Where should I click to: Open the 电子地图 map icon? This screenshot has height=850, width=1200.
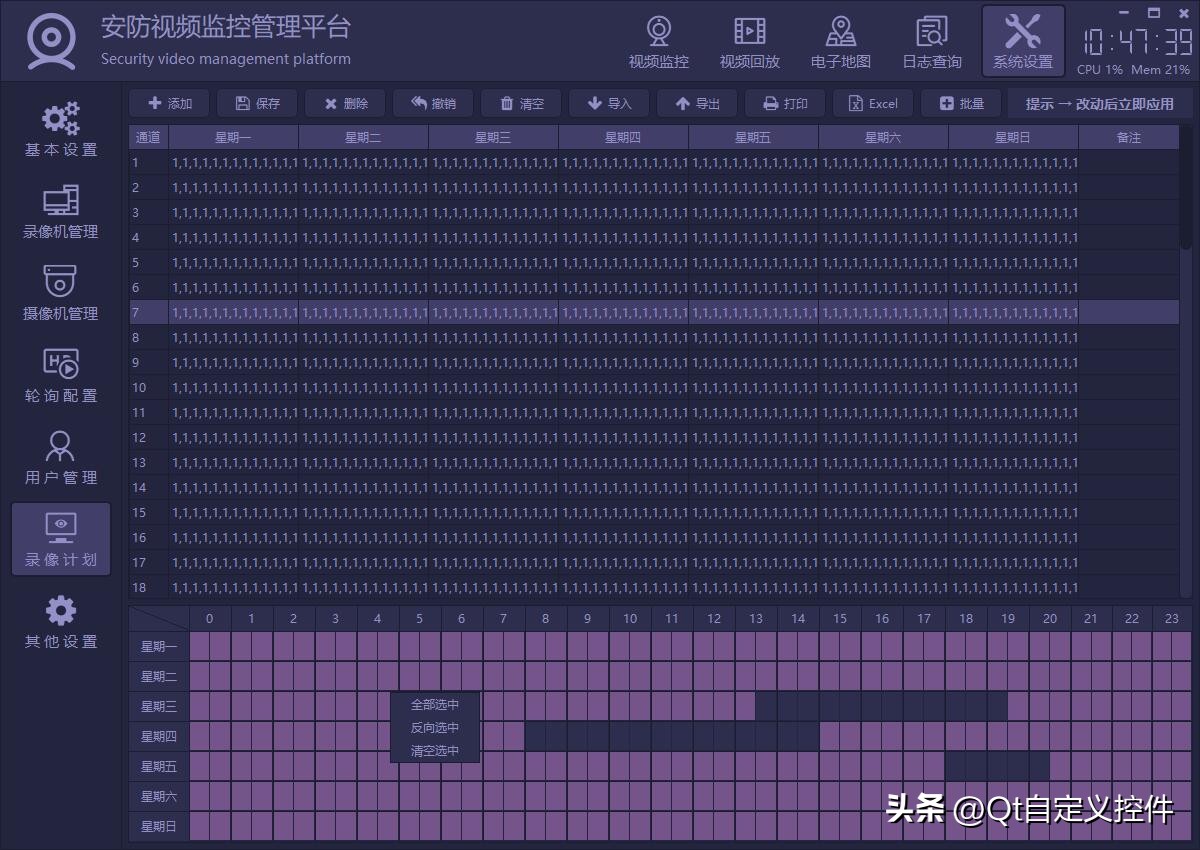click(840, 40)
